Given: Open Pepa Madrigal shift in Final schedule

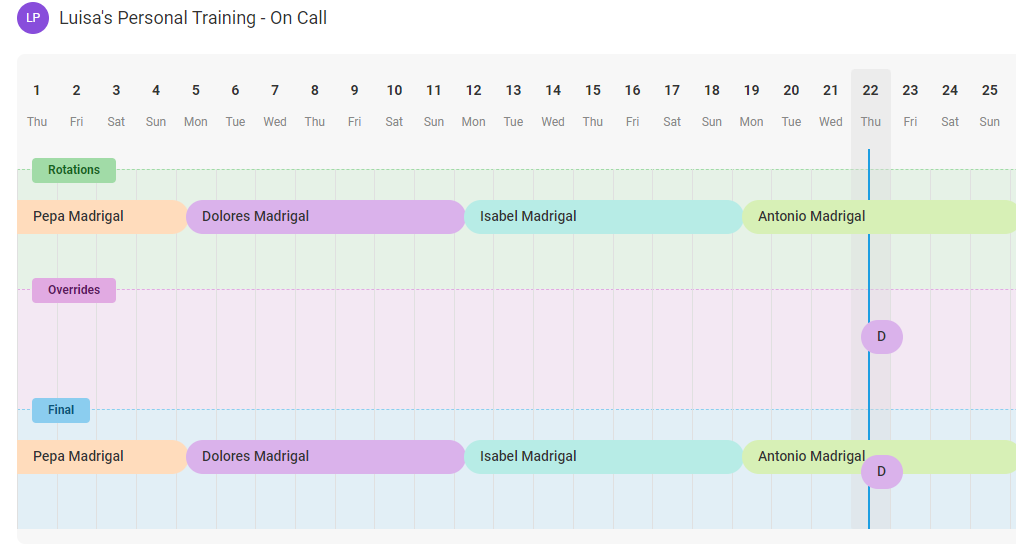Looking at the screenshot, I should (x=102, y=457).
